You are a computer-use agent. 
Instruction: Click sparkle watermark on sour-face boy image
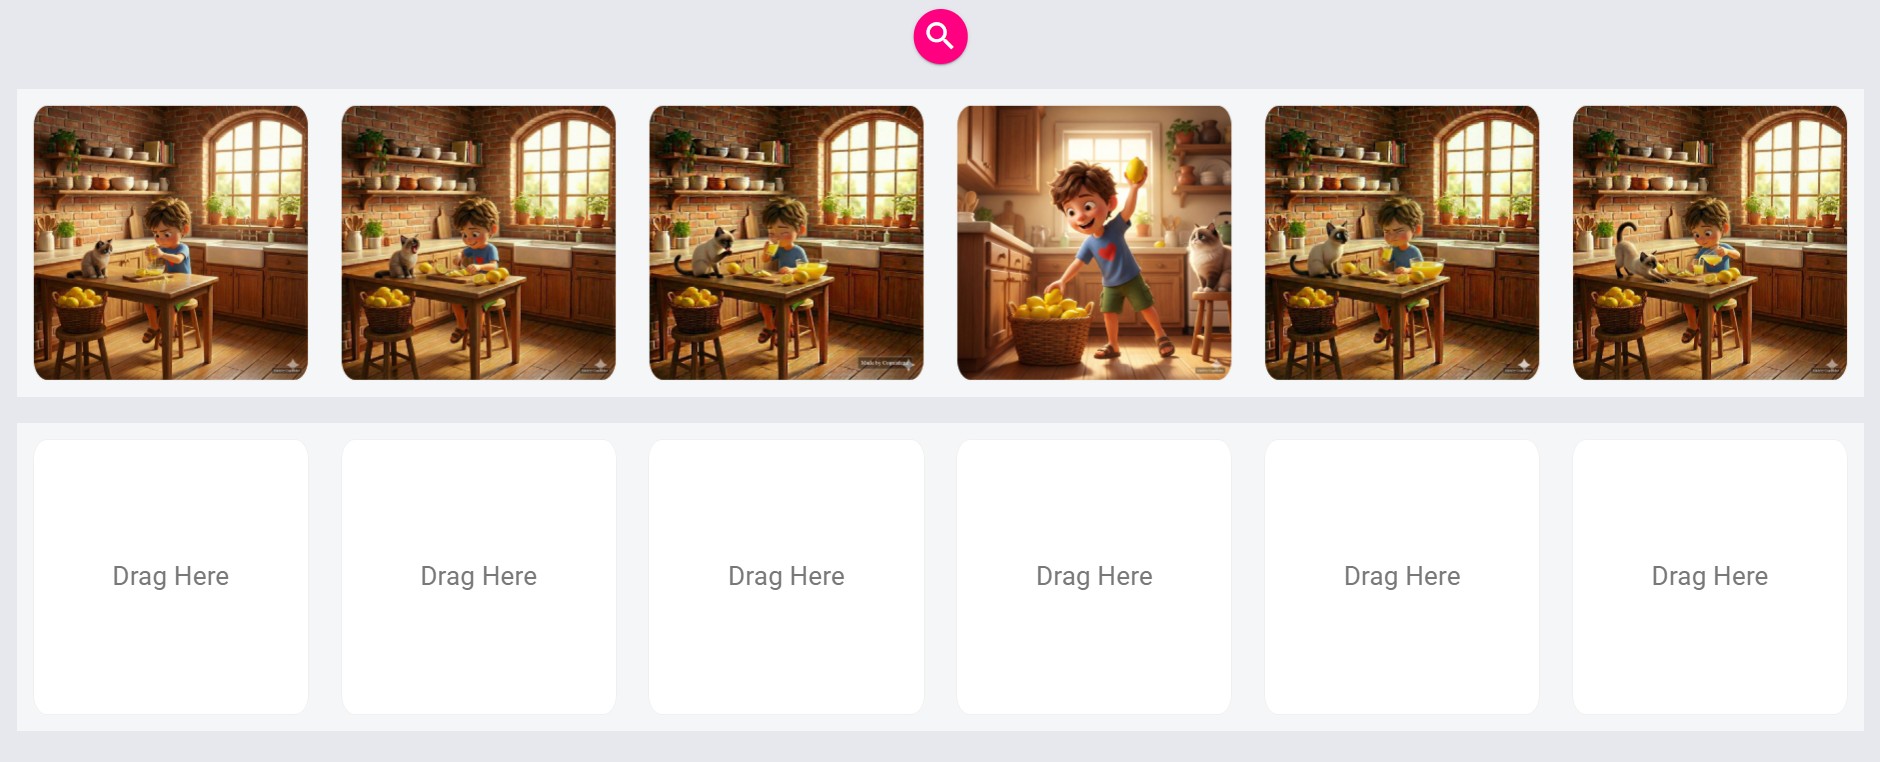click(x=1523, y=365)
